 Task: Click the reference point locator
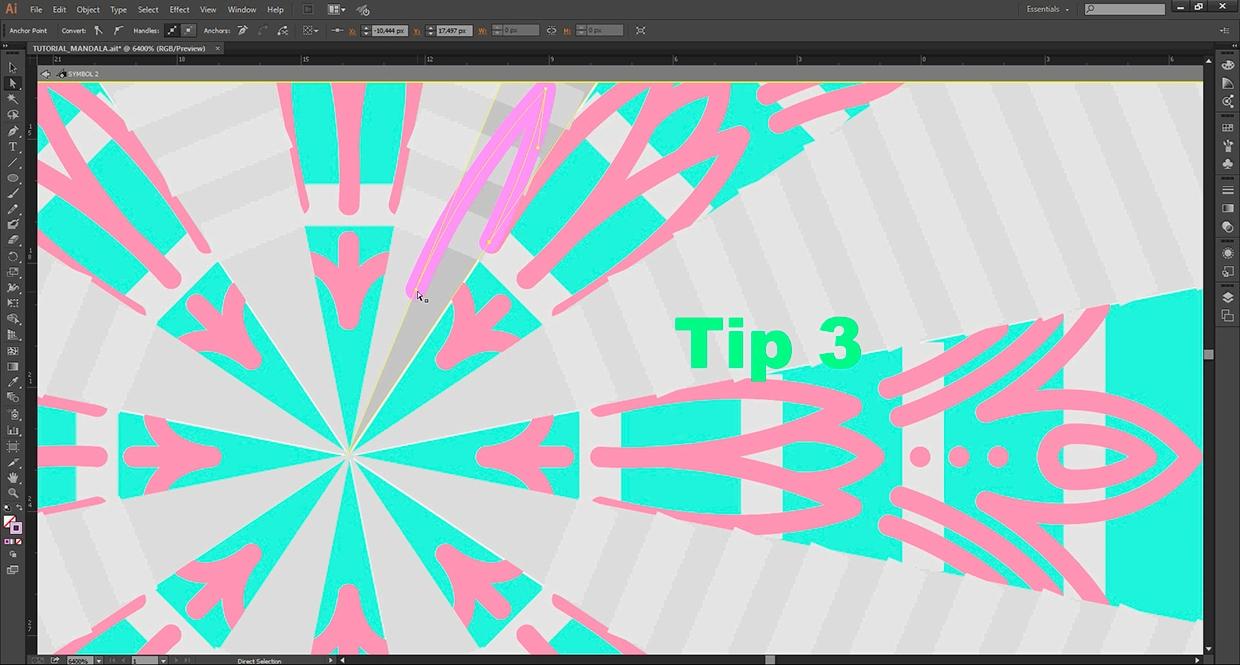coord(337,31)
